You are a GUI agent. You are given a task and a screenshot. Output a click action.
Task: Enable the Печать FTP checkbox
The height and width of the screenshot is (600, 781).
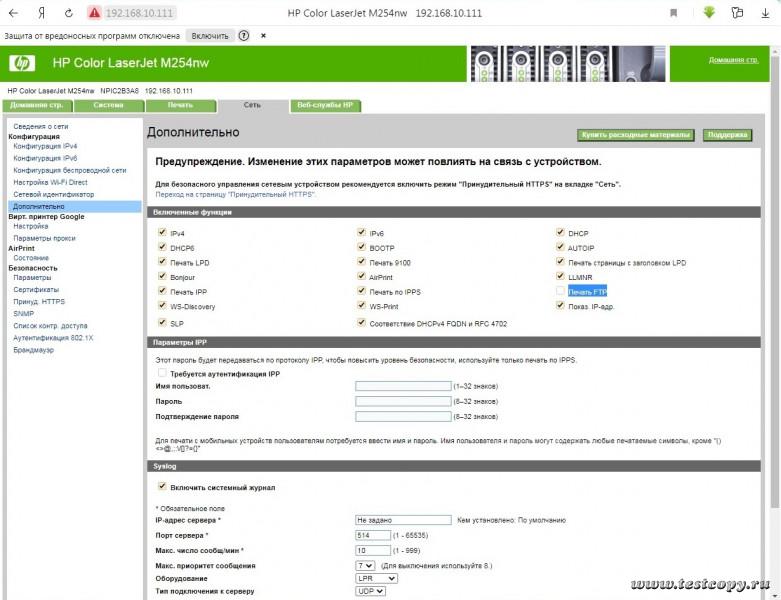[x=560, y=290]
